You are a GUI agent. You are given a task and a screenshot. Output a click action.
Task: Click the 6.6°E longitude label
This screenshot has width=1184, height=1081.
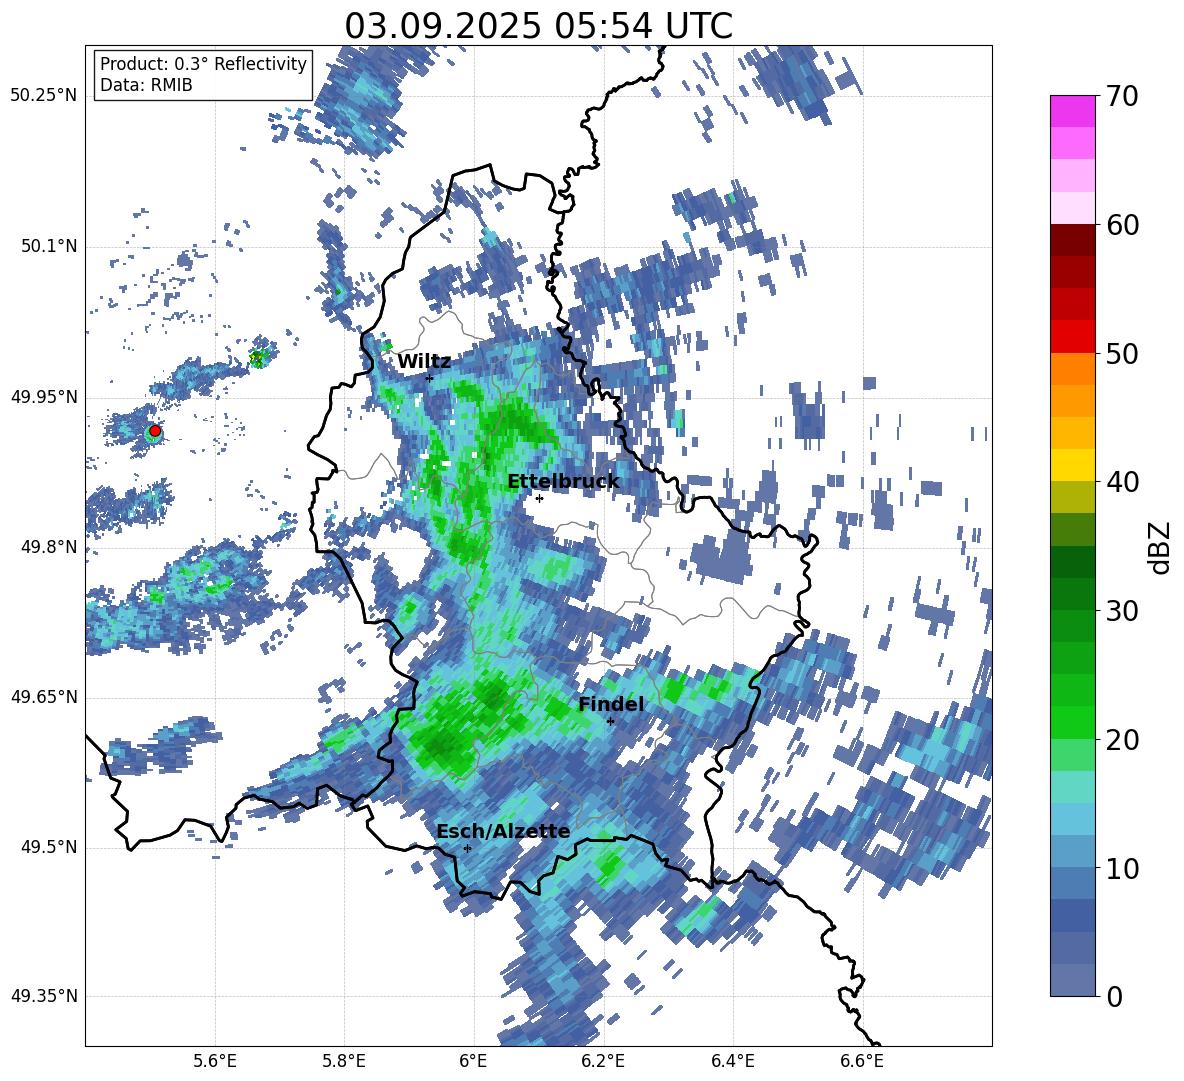(x=862, y=1061)
